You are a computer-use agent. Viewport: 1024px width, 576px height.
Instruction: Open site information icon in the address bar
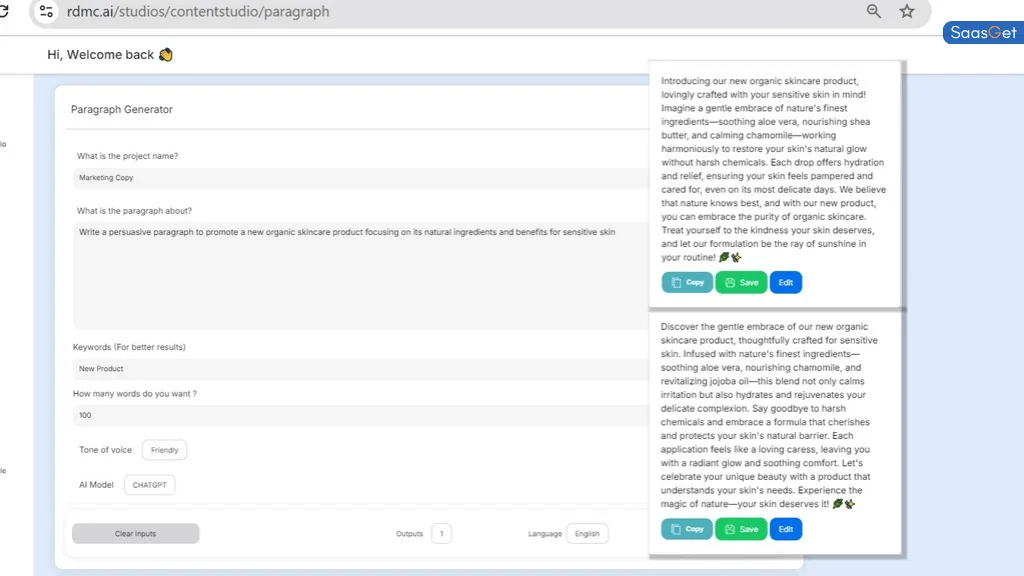pos(46,11)
